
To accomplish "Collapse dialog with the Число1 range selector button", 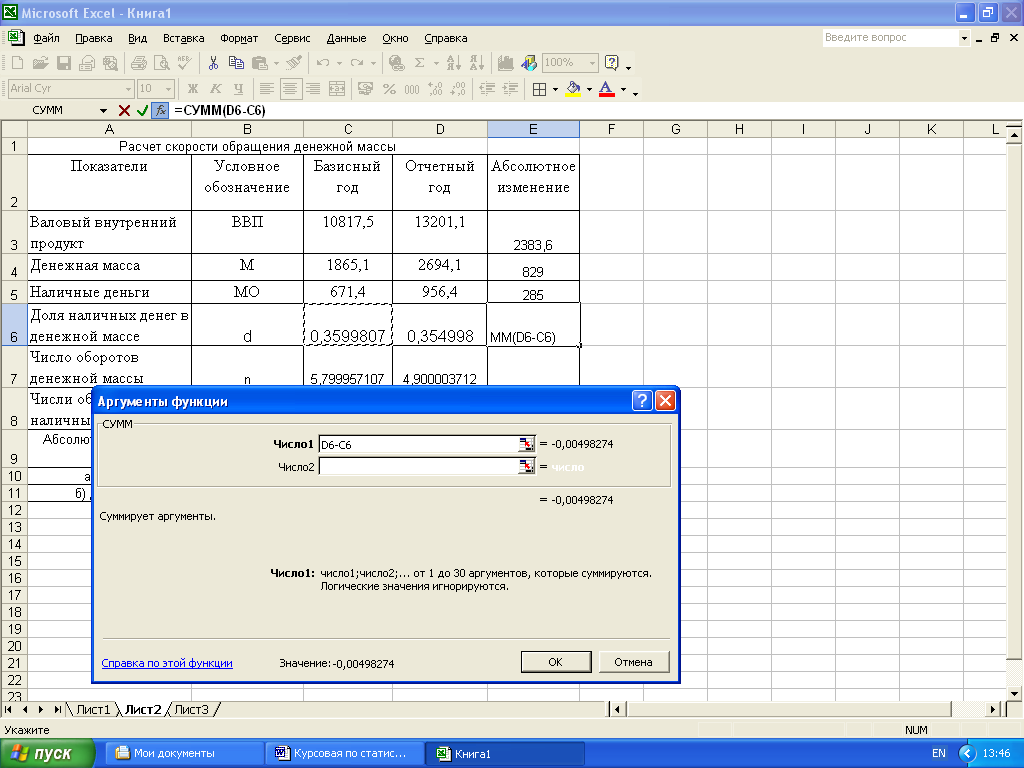I will 526,444.
